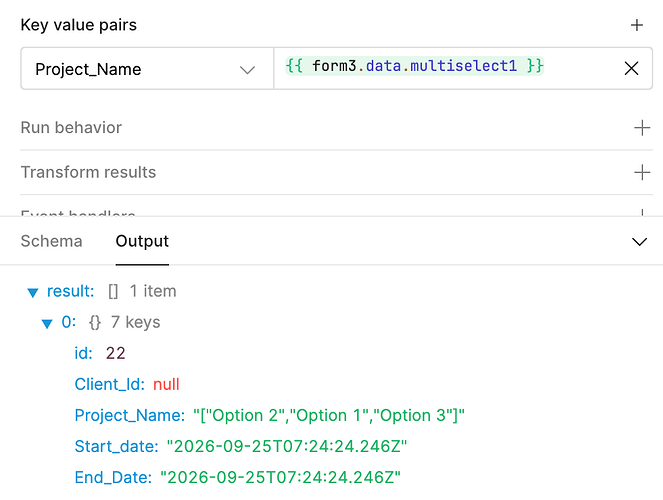Viewport: 663px width, 500px height.
Task: Click the Key value pairs heading
Action: 79,25
